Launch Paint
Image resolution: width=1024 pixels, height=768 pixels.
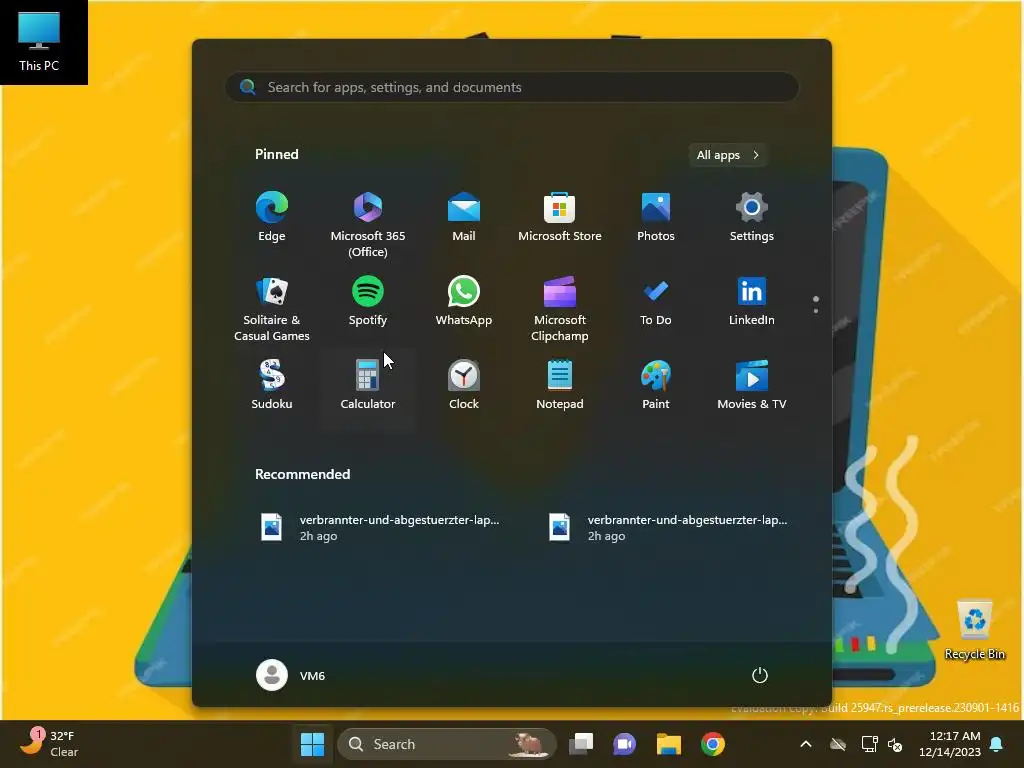[656, 385]
